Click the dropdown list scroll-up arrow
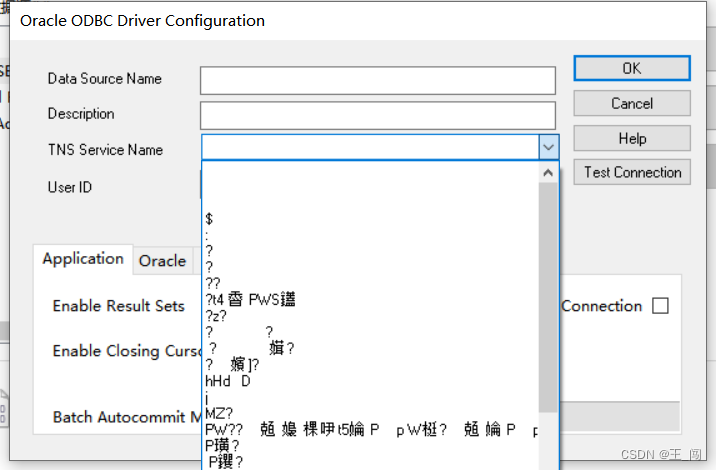 click(548, 173)
